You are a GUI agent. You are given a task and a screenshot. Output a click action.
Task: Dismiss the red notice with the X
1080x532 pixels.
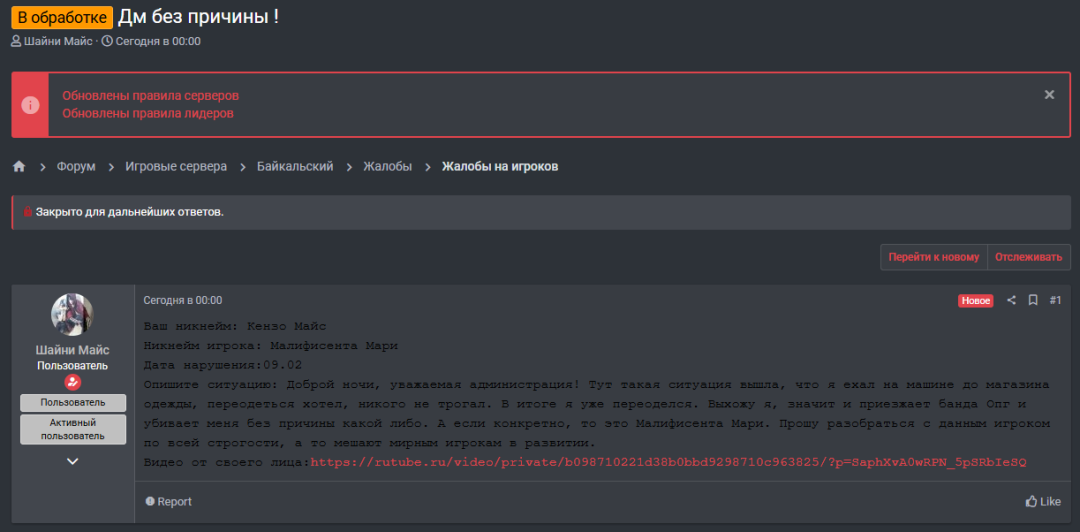click(1049, 95)
